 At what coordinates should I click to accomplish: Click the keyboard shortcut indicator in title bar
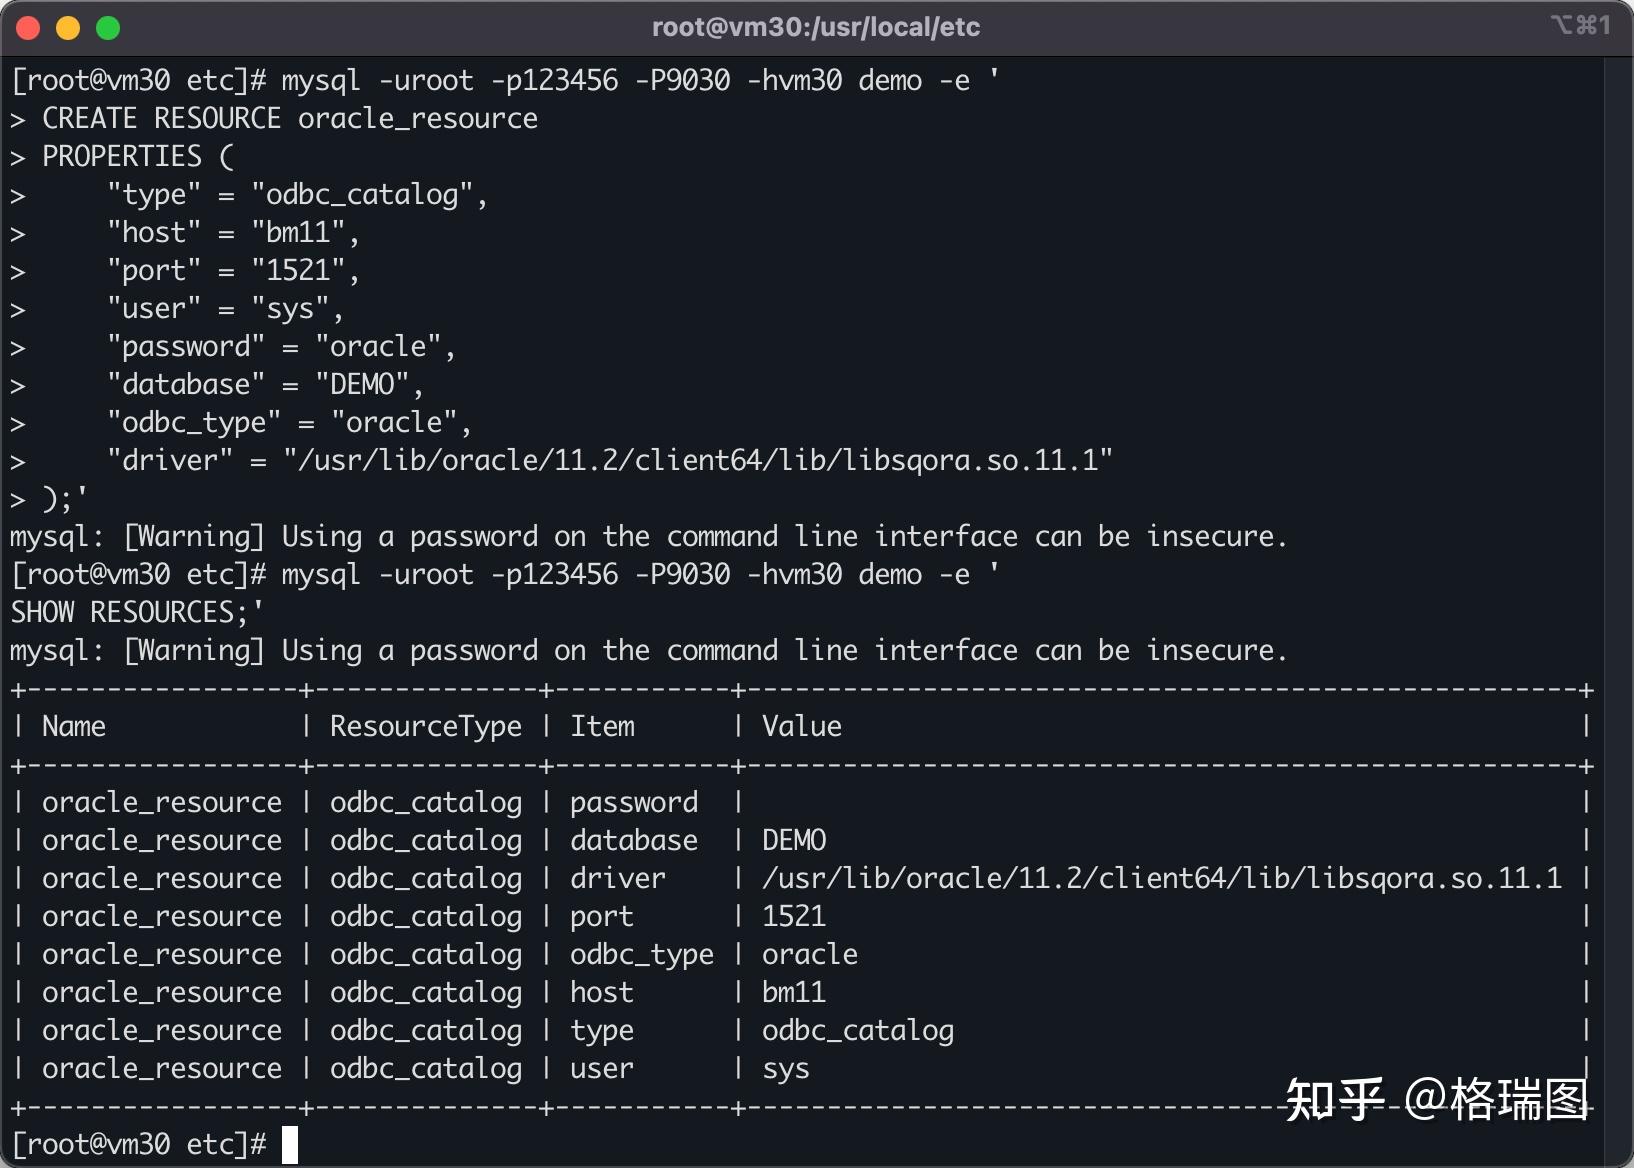pyautogui.click(x=1581, y=25)
